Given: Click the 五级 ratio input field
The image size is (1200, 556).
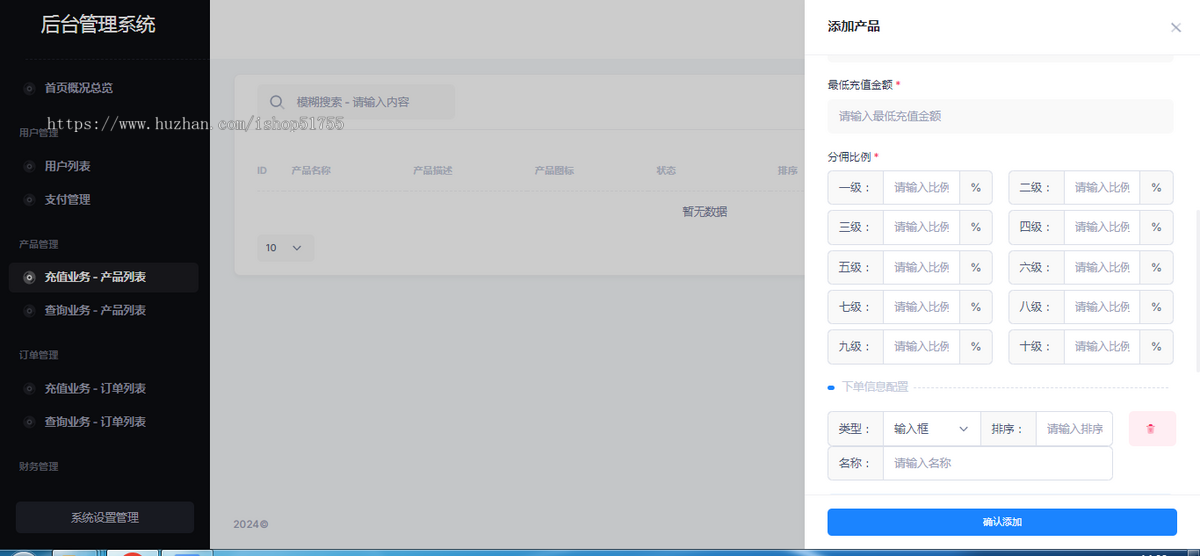Looking at the screenshot, I should coord(921,267).
